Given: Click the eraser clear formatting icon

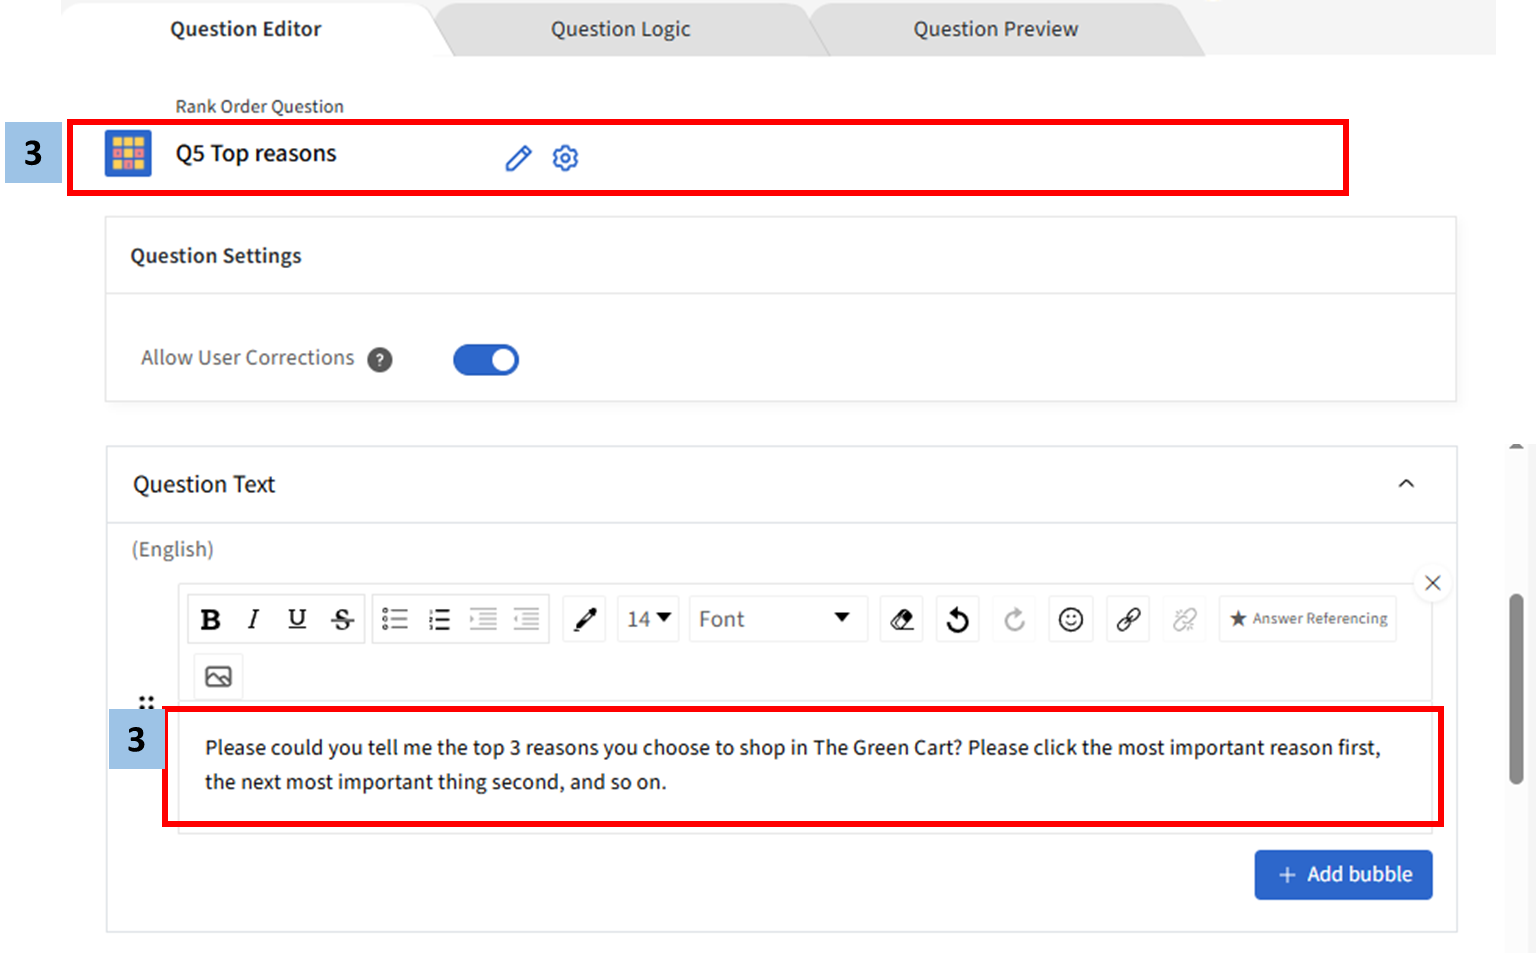Looking at the screenshot, I should pyautogui.click(x=902, y=620).
